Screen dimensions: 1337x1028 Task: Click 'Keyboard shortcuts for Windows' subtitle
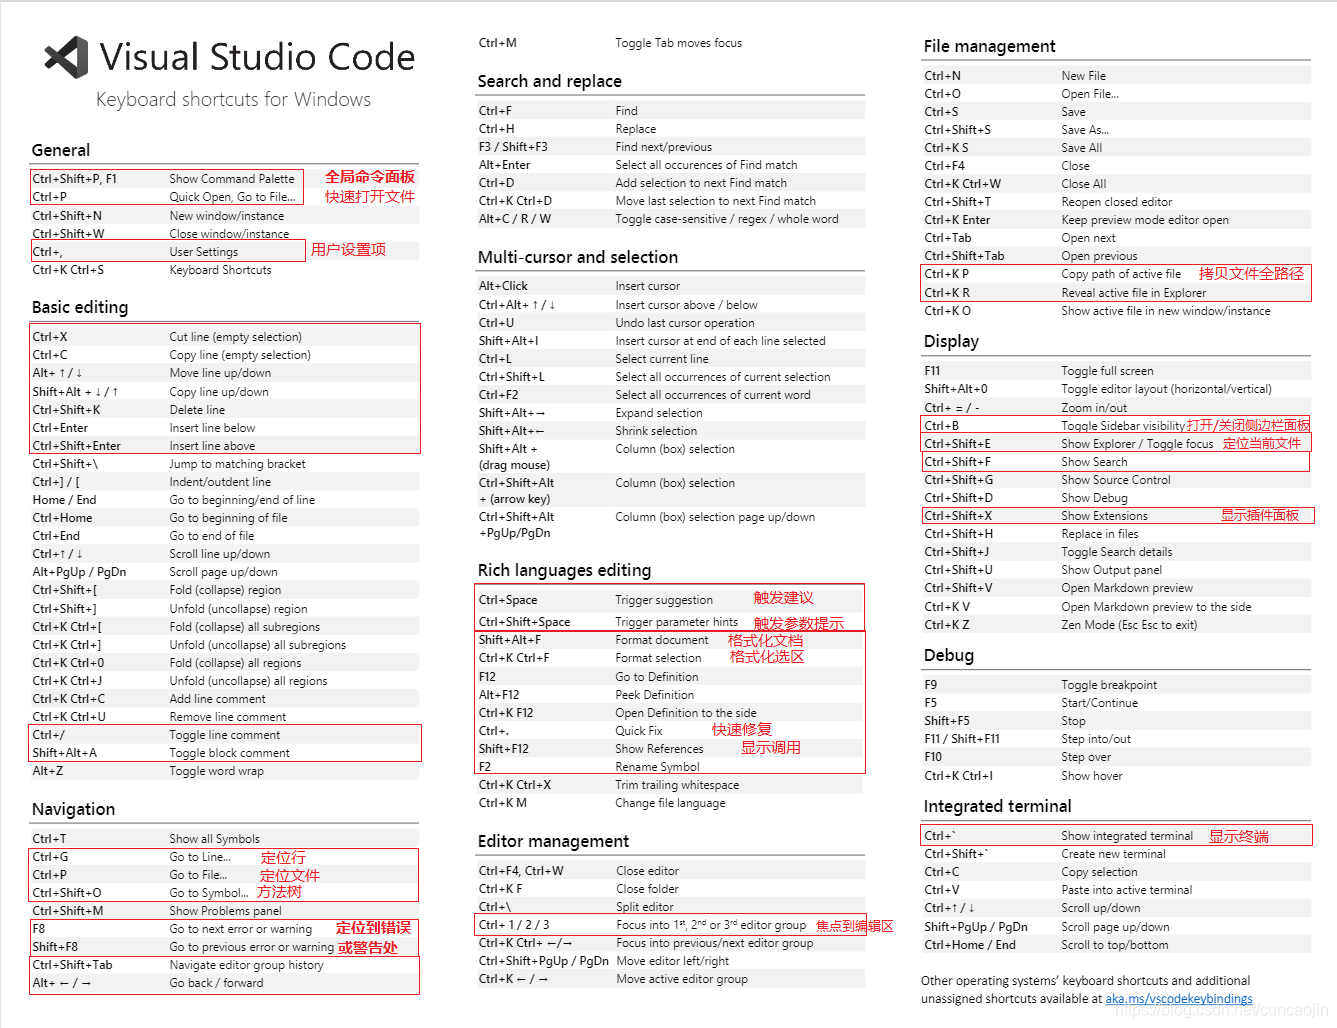233,99
